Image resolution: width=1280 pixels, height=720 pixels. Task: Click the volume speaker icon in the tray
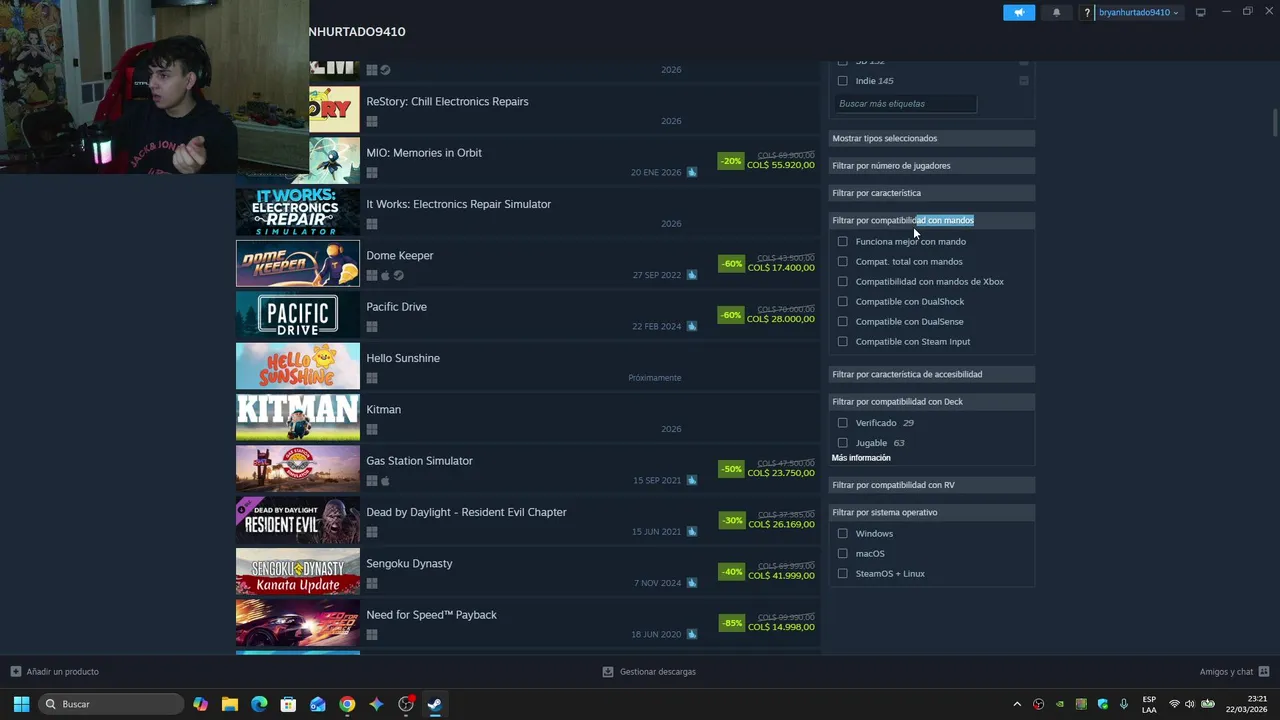[1189, 704]
